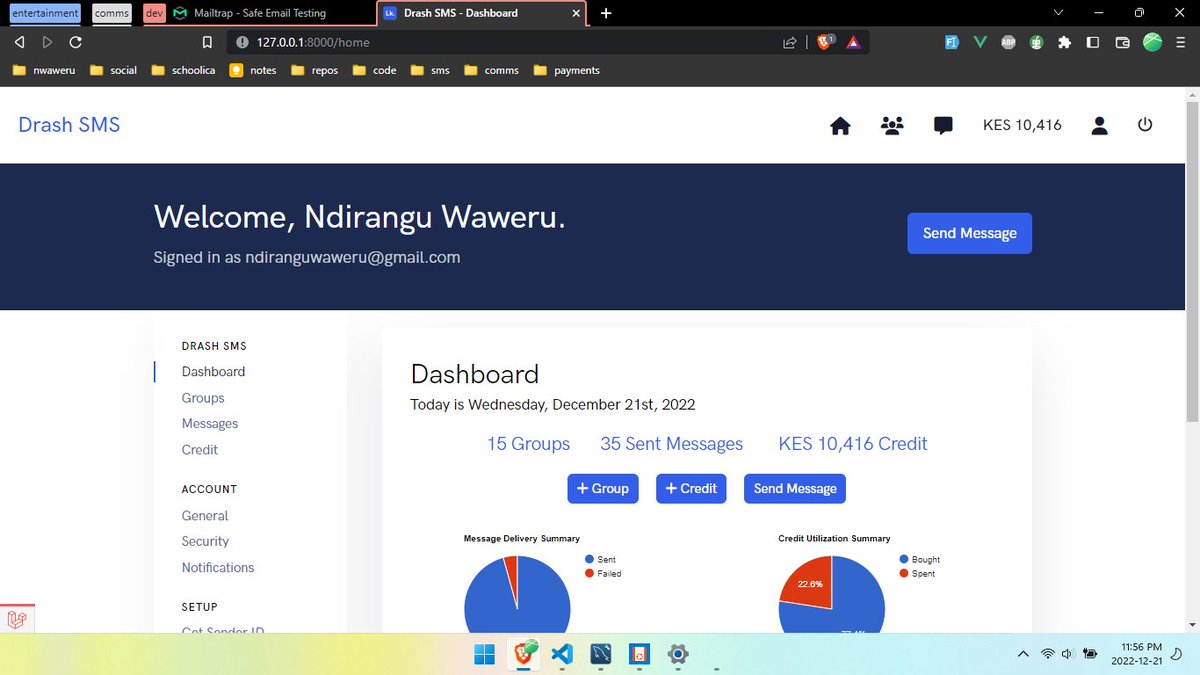The height and width of the screenshot is (675, 1200).
Task: Click the Sent legend entry in Message Delivery chart
Action: (601, 559)
